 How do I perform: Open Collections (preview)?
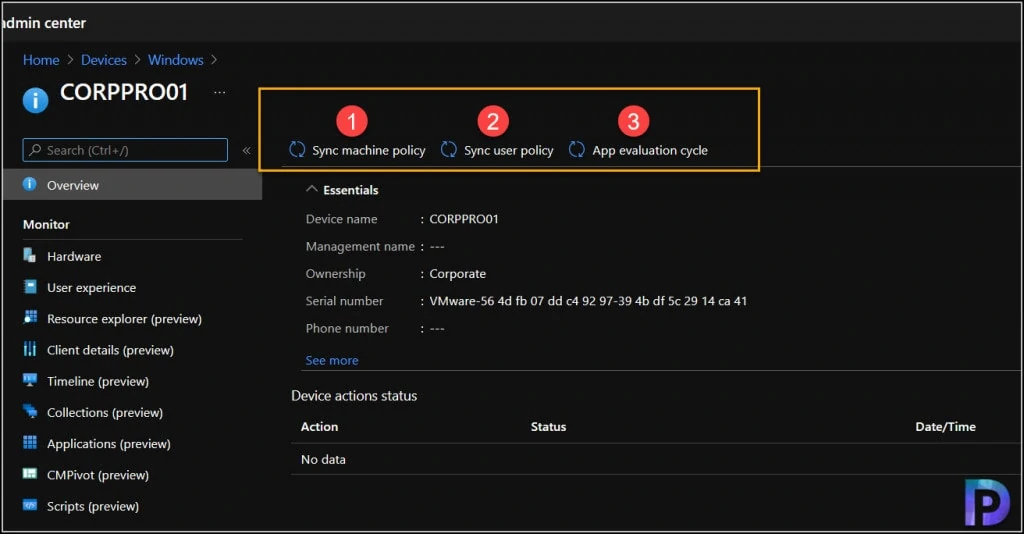tap(105, 413)
